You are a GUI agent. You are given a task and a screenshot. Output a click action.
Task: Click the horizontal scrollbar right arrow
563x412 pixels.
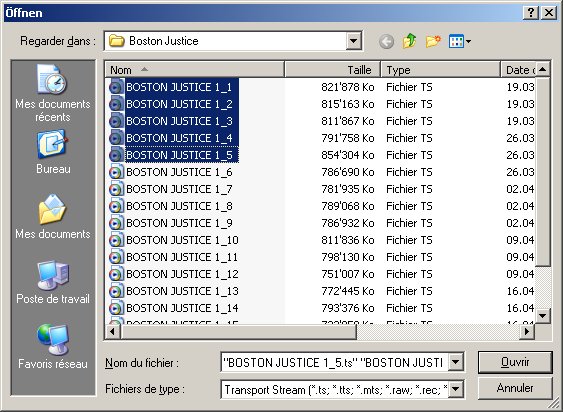tap(527, 331)
